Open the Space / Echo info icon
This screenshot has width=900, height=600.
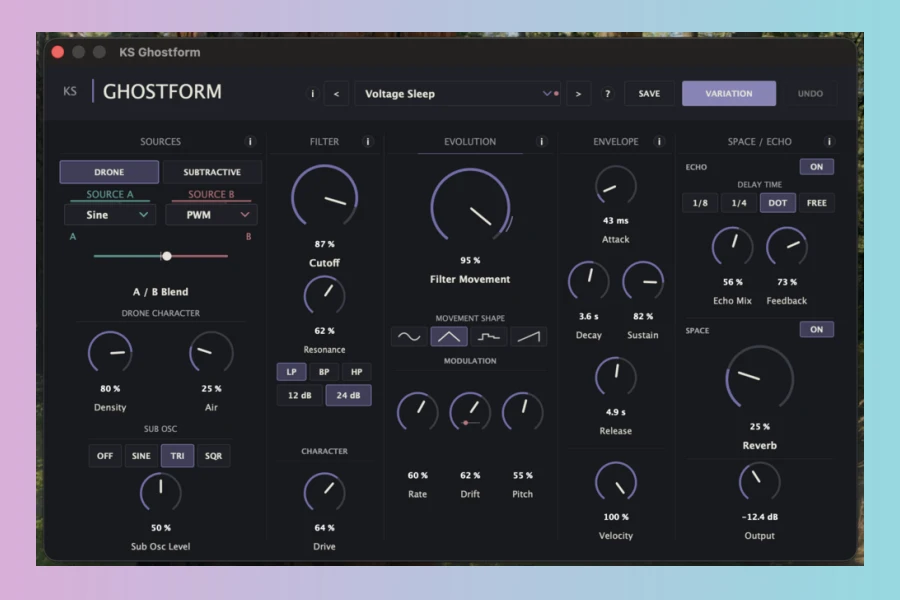[829, 142]
